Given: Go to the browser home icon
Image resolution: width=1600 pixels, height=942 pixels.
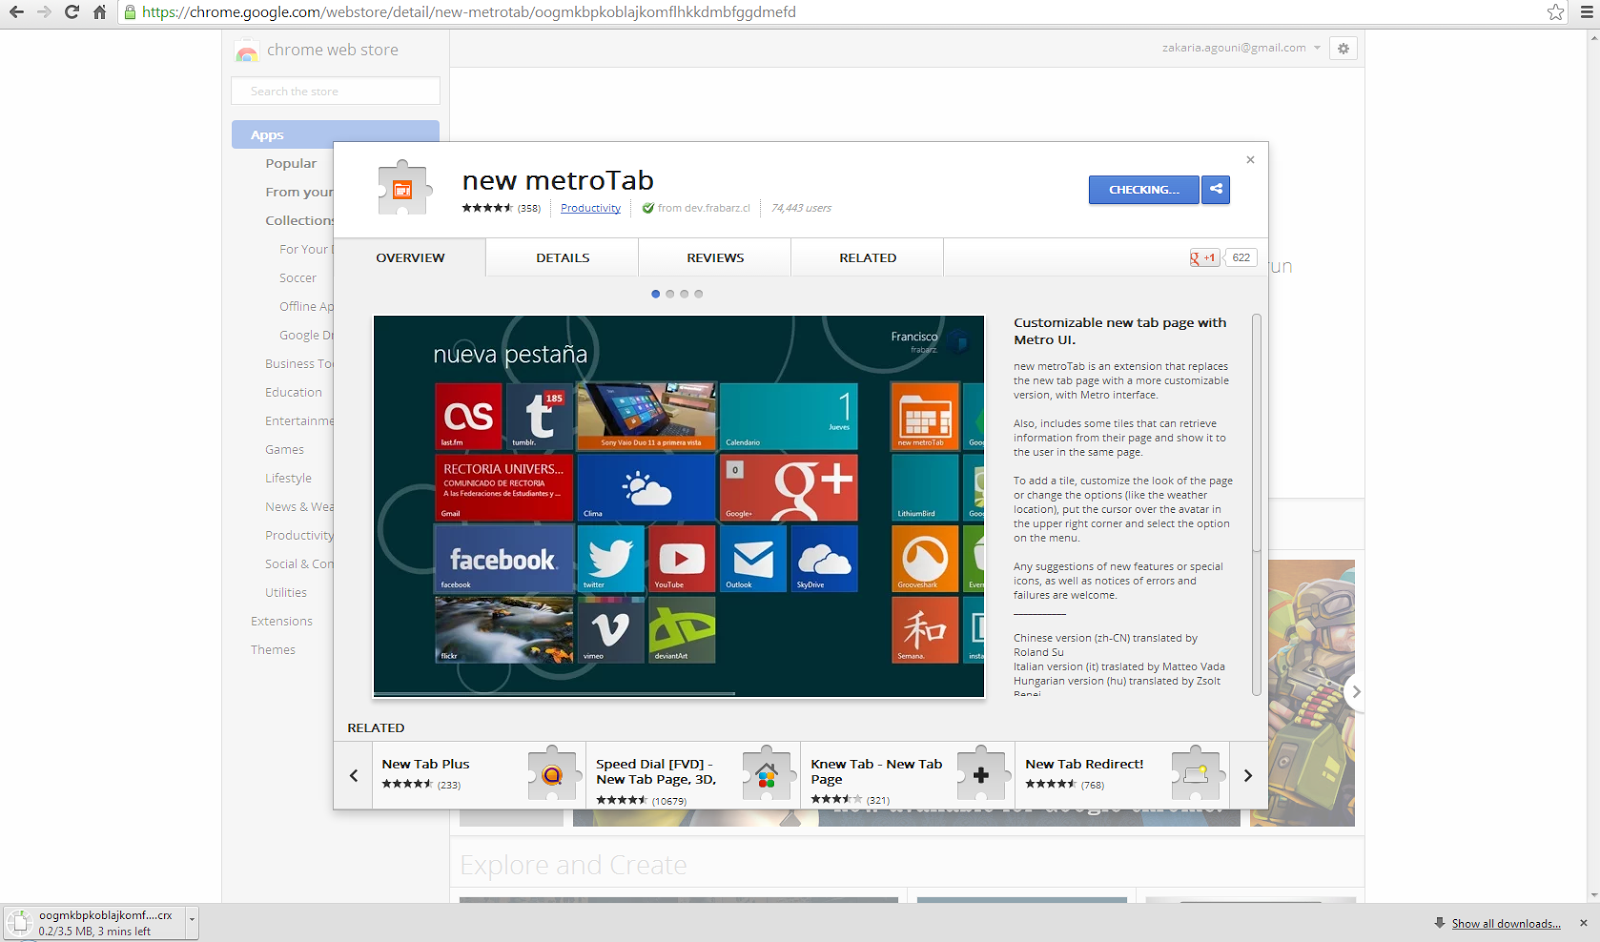Looking at the screenshot, I should coord(99,12).
